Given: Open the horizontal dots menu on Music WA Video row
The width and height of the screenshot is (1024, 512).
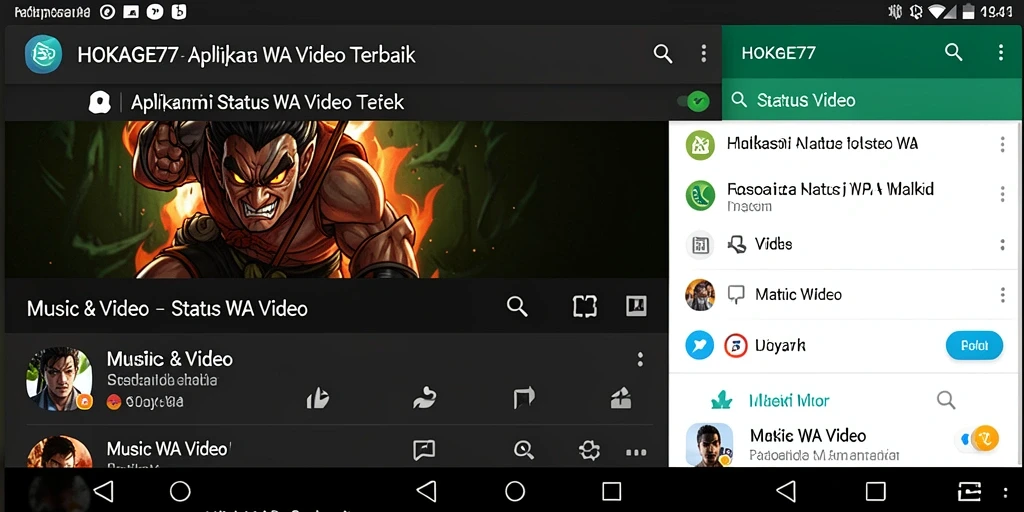Looking at the screenshot, I should point(636,452).
